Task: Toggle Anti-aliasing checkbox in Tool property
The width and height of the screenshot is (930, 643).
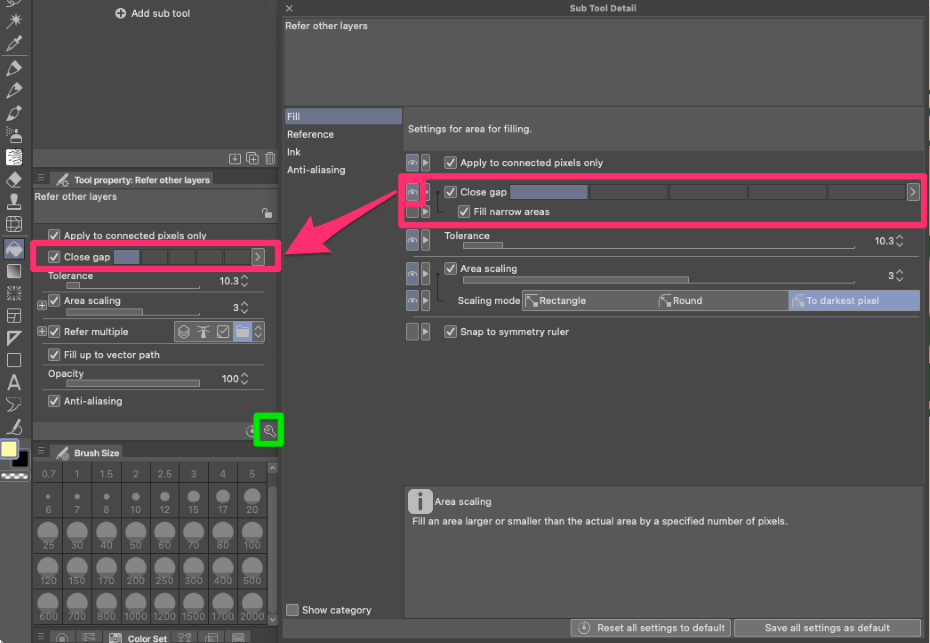Action: click(x=54, y=401)
